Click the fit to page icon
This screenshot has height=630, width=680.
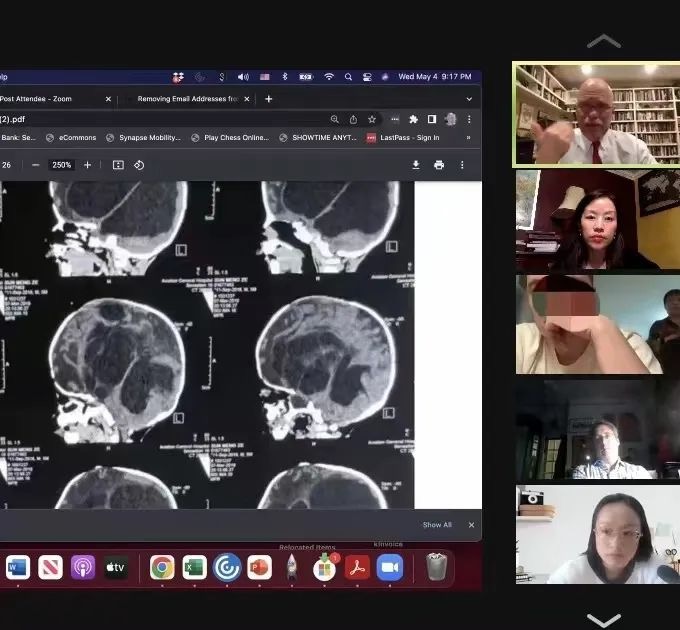pos(118,165)
